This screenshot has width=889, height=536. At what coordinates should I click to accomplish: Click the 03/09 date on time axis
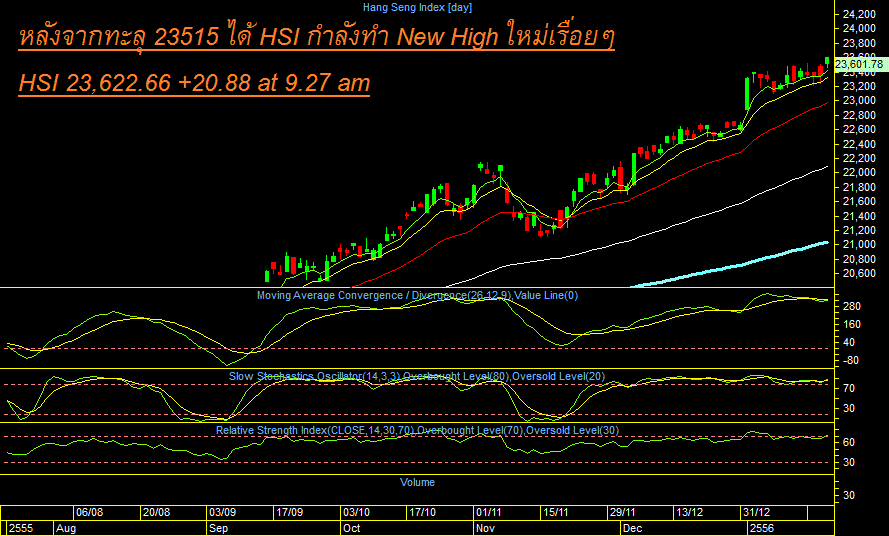pos(223,512)
